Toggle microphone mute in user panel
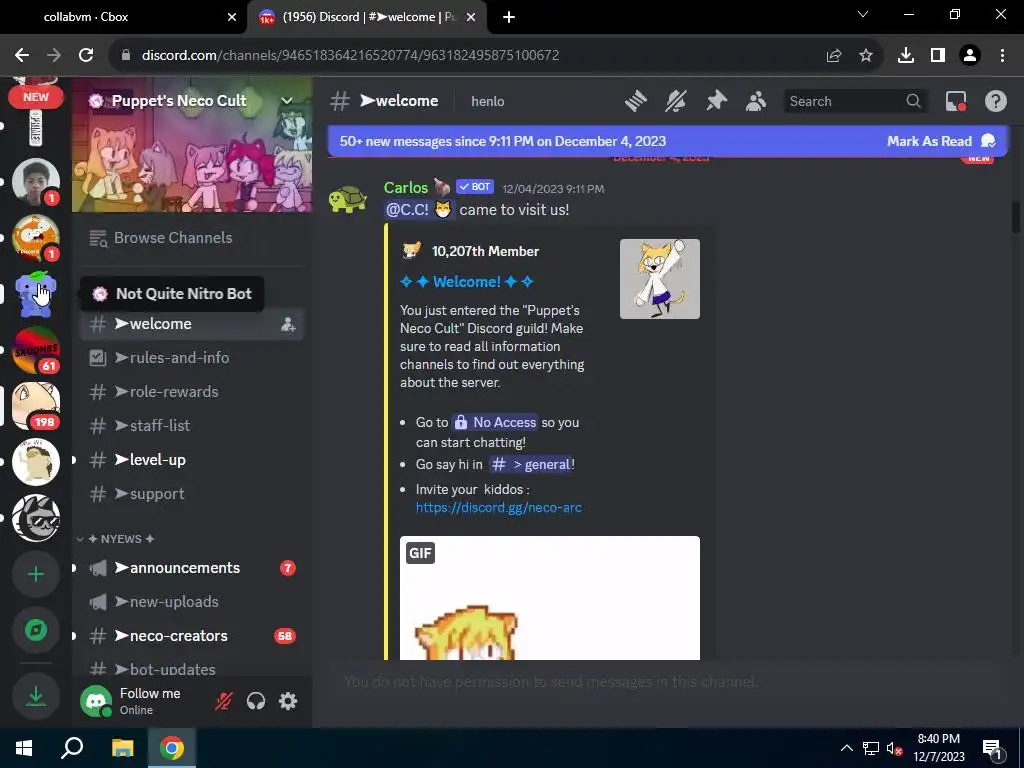The image size is (1024, 768). [x=223, y=701]
